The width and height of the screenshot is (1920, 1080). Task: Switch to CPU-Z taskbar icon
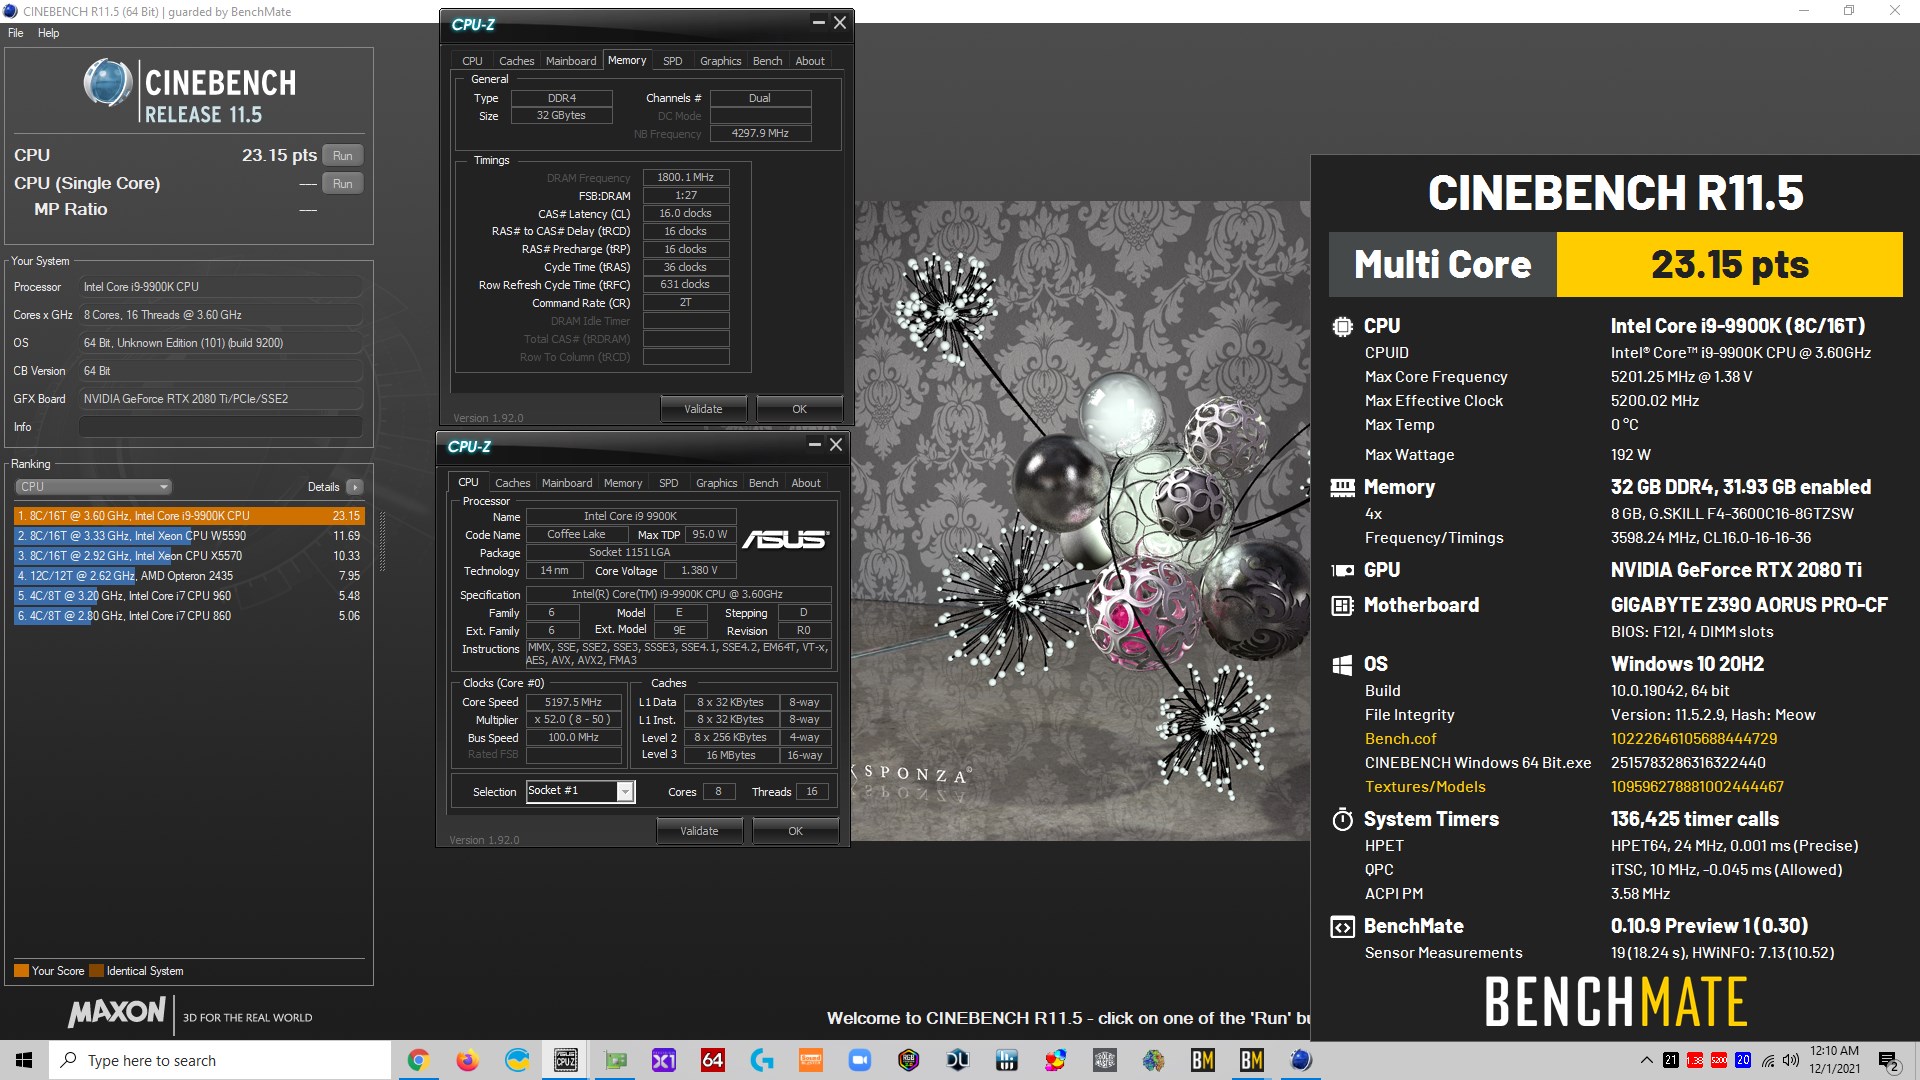coord(566,1060)
